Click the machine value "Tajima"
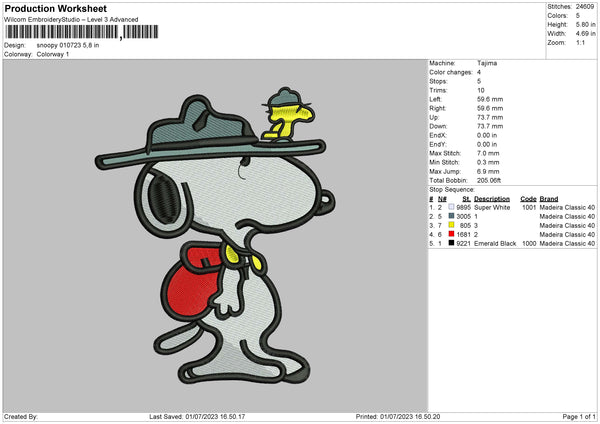600x424 pixels. 487,63
